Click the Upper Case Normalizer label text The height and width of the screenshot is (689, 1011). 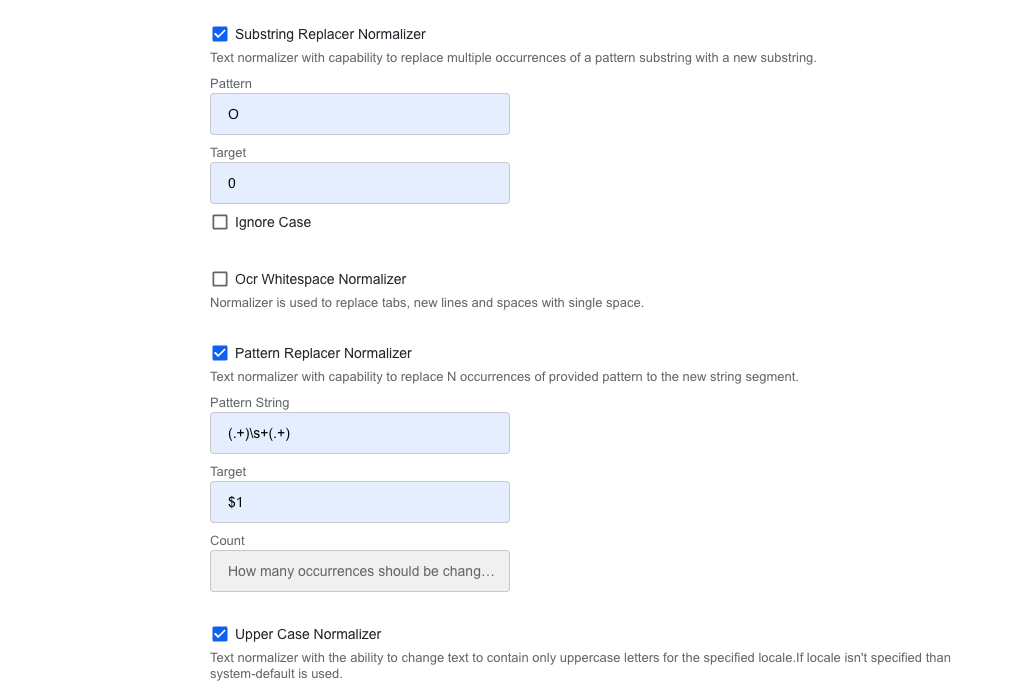pyautogui.click(x=308, y=634)
